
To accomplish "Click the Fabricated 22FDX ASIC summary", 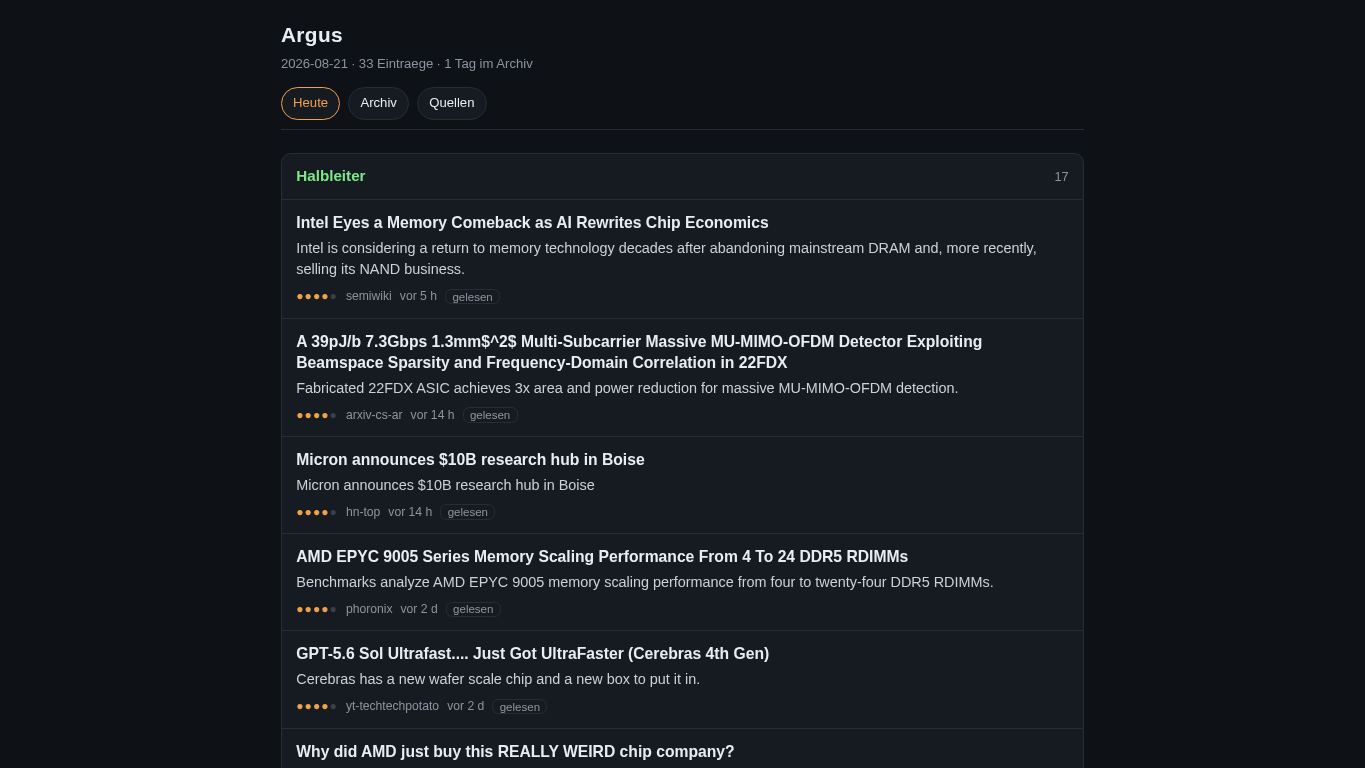I will click(x=627, y=388).
